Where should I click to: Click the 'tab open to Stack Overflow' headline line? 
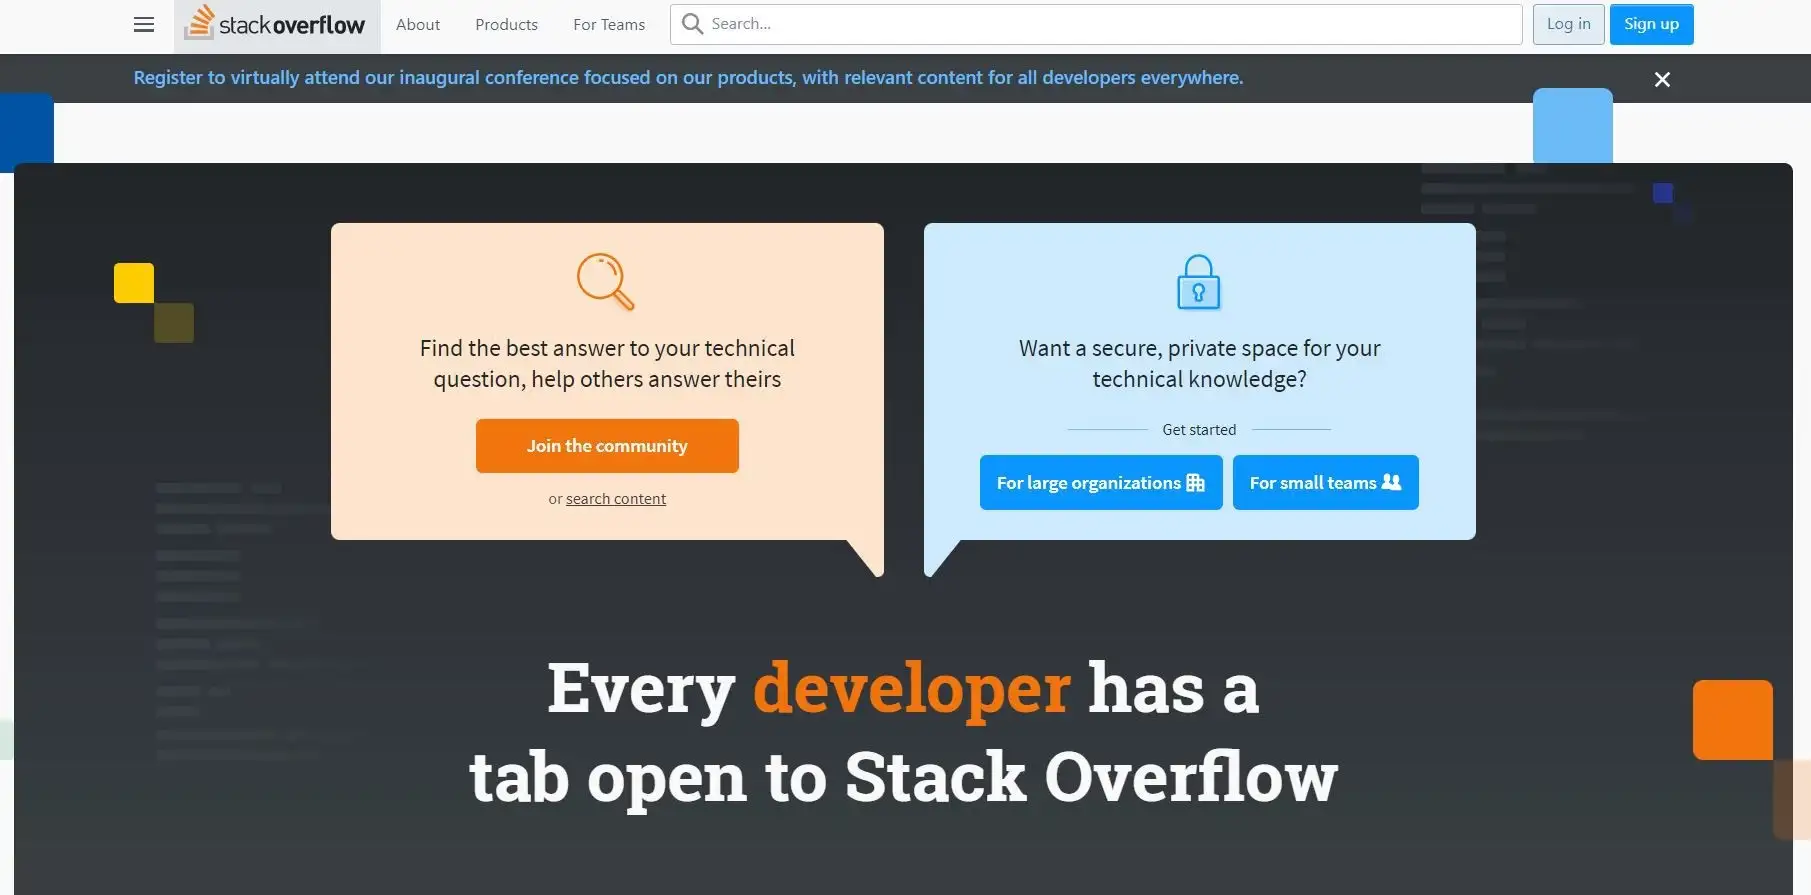pyautogui.click(x=903, y=777)
